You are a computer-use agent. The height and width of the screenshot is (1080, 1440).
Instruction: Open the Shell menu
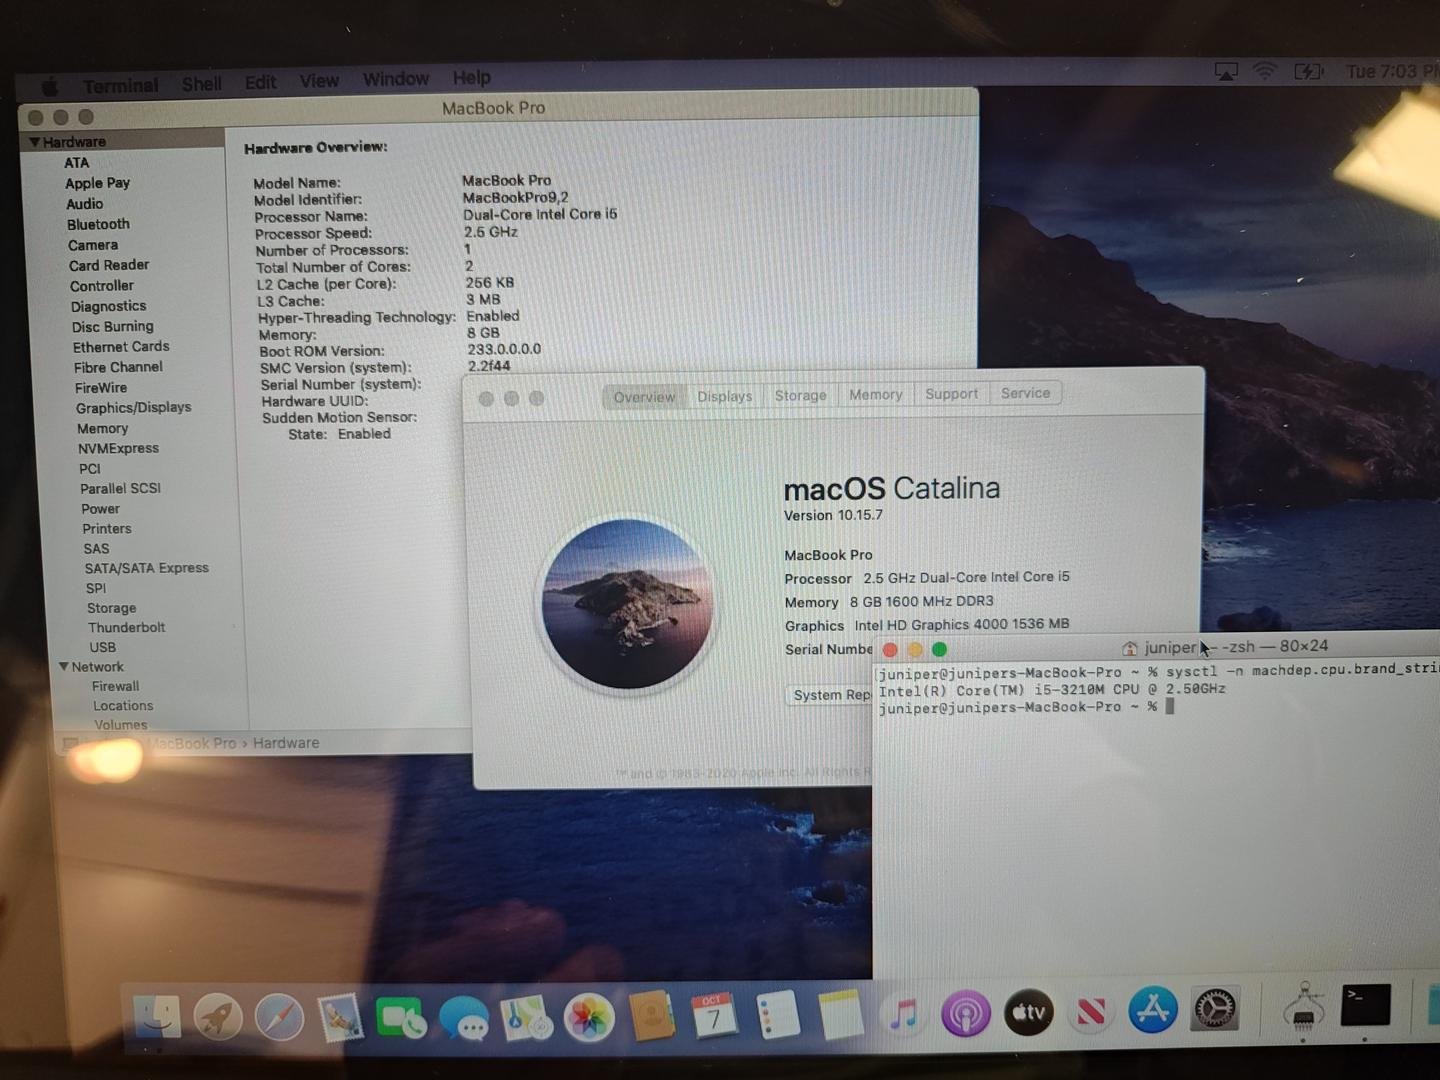coord(201,84)
